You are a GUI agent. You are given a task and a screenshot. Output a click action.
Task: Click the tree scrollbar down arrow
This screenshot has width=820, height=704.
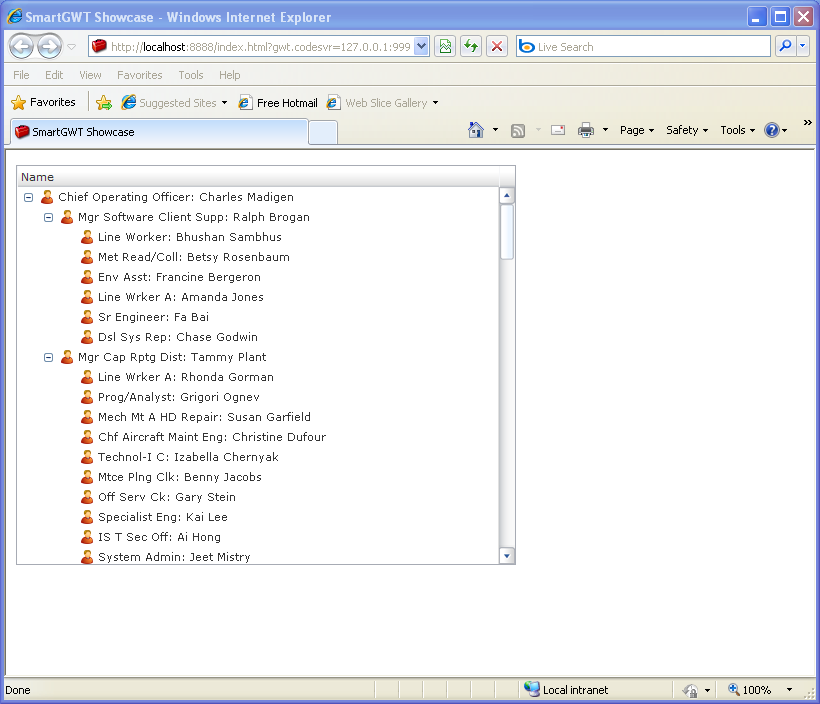(507, 555)
